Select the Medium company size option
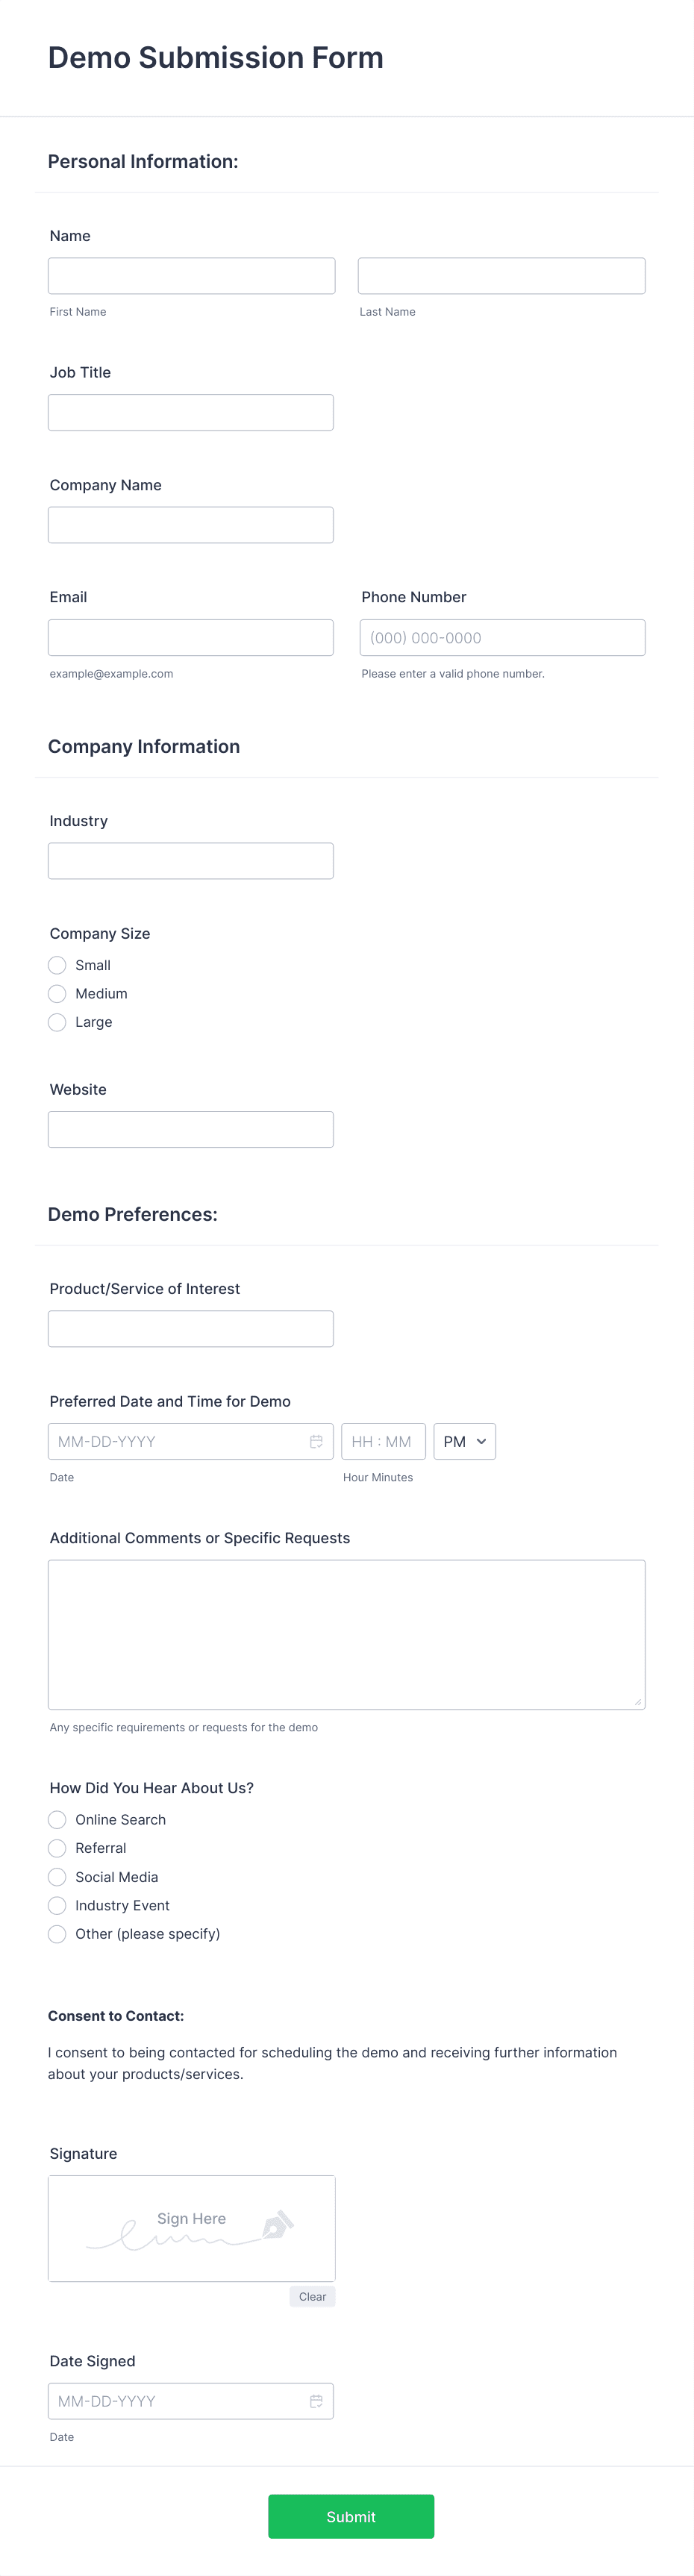The height and width of the screenshot is (2576, 694). click(x=57, y=993)
